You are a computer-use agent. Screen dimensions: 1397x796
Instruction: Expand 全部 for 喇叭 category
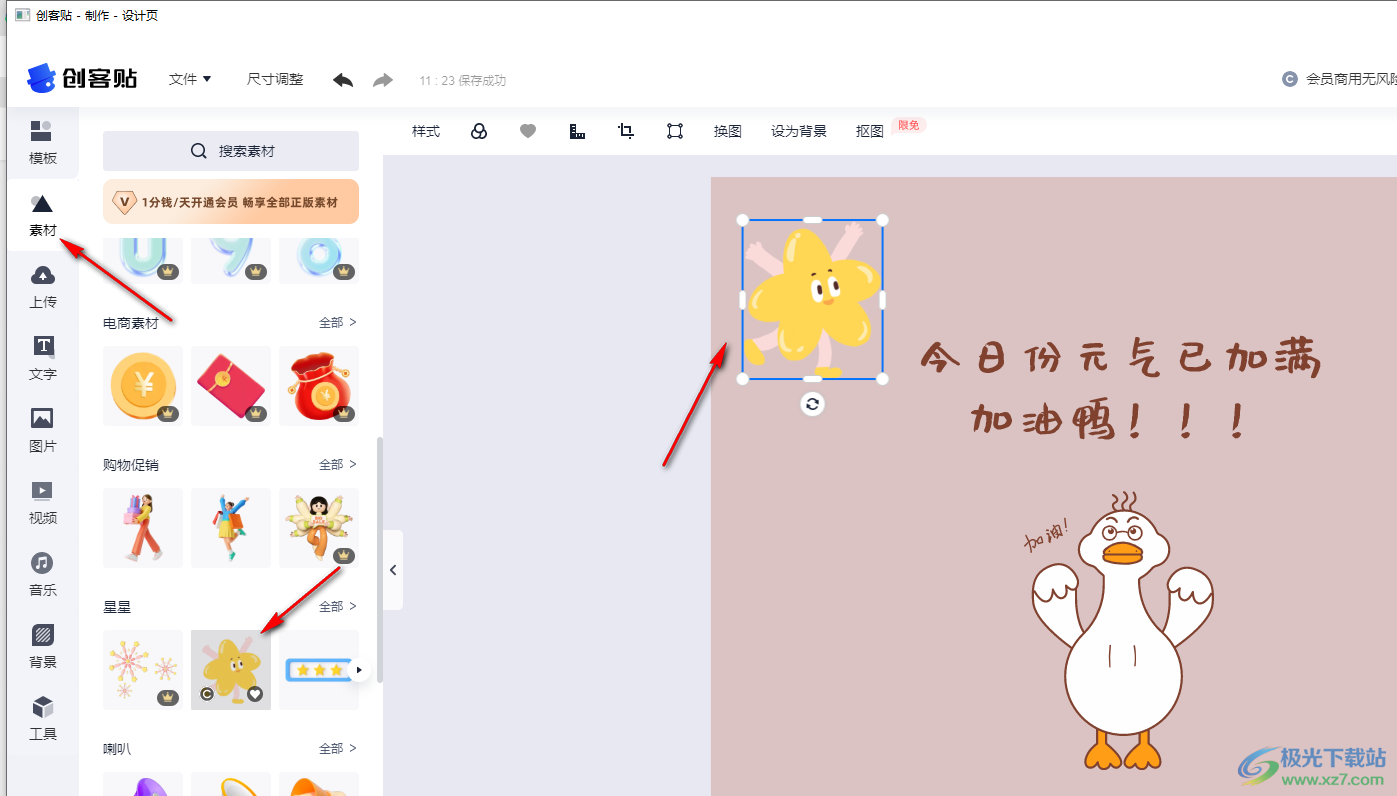[338, 749]
